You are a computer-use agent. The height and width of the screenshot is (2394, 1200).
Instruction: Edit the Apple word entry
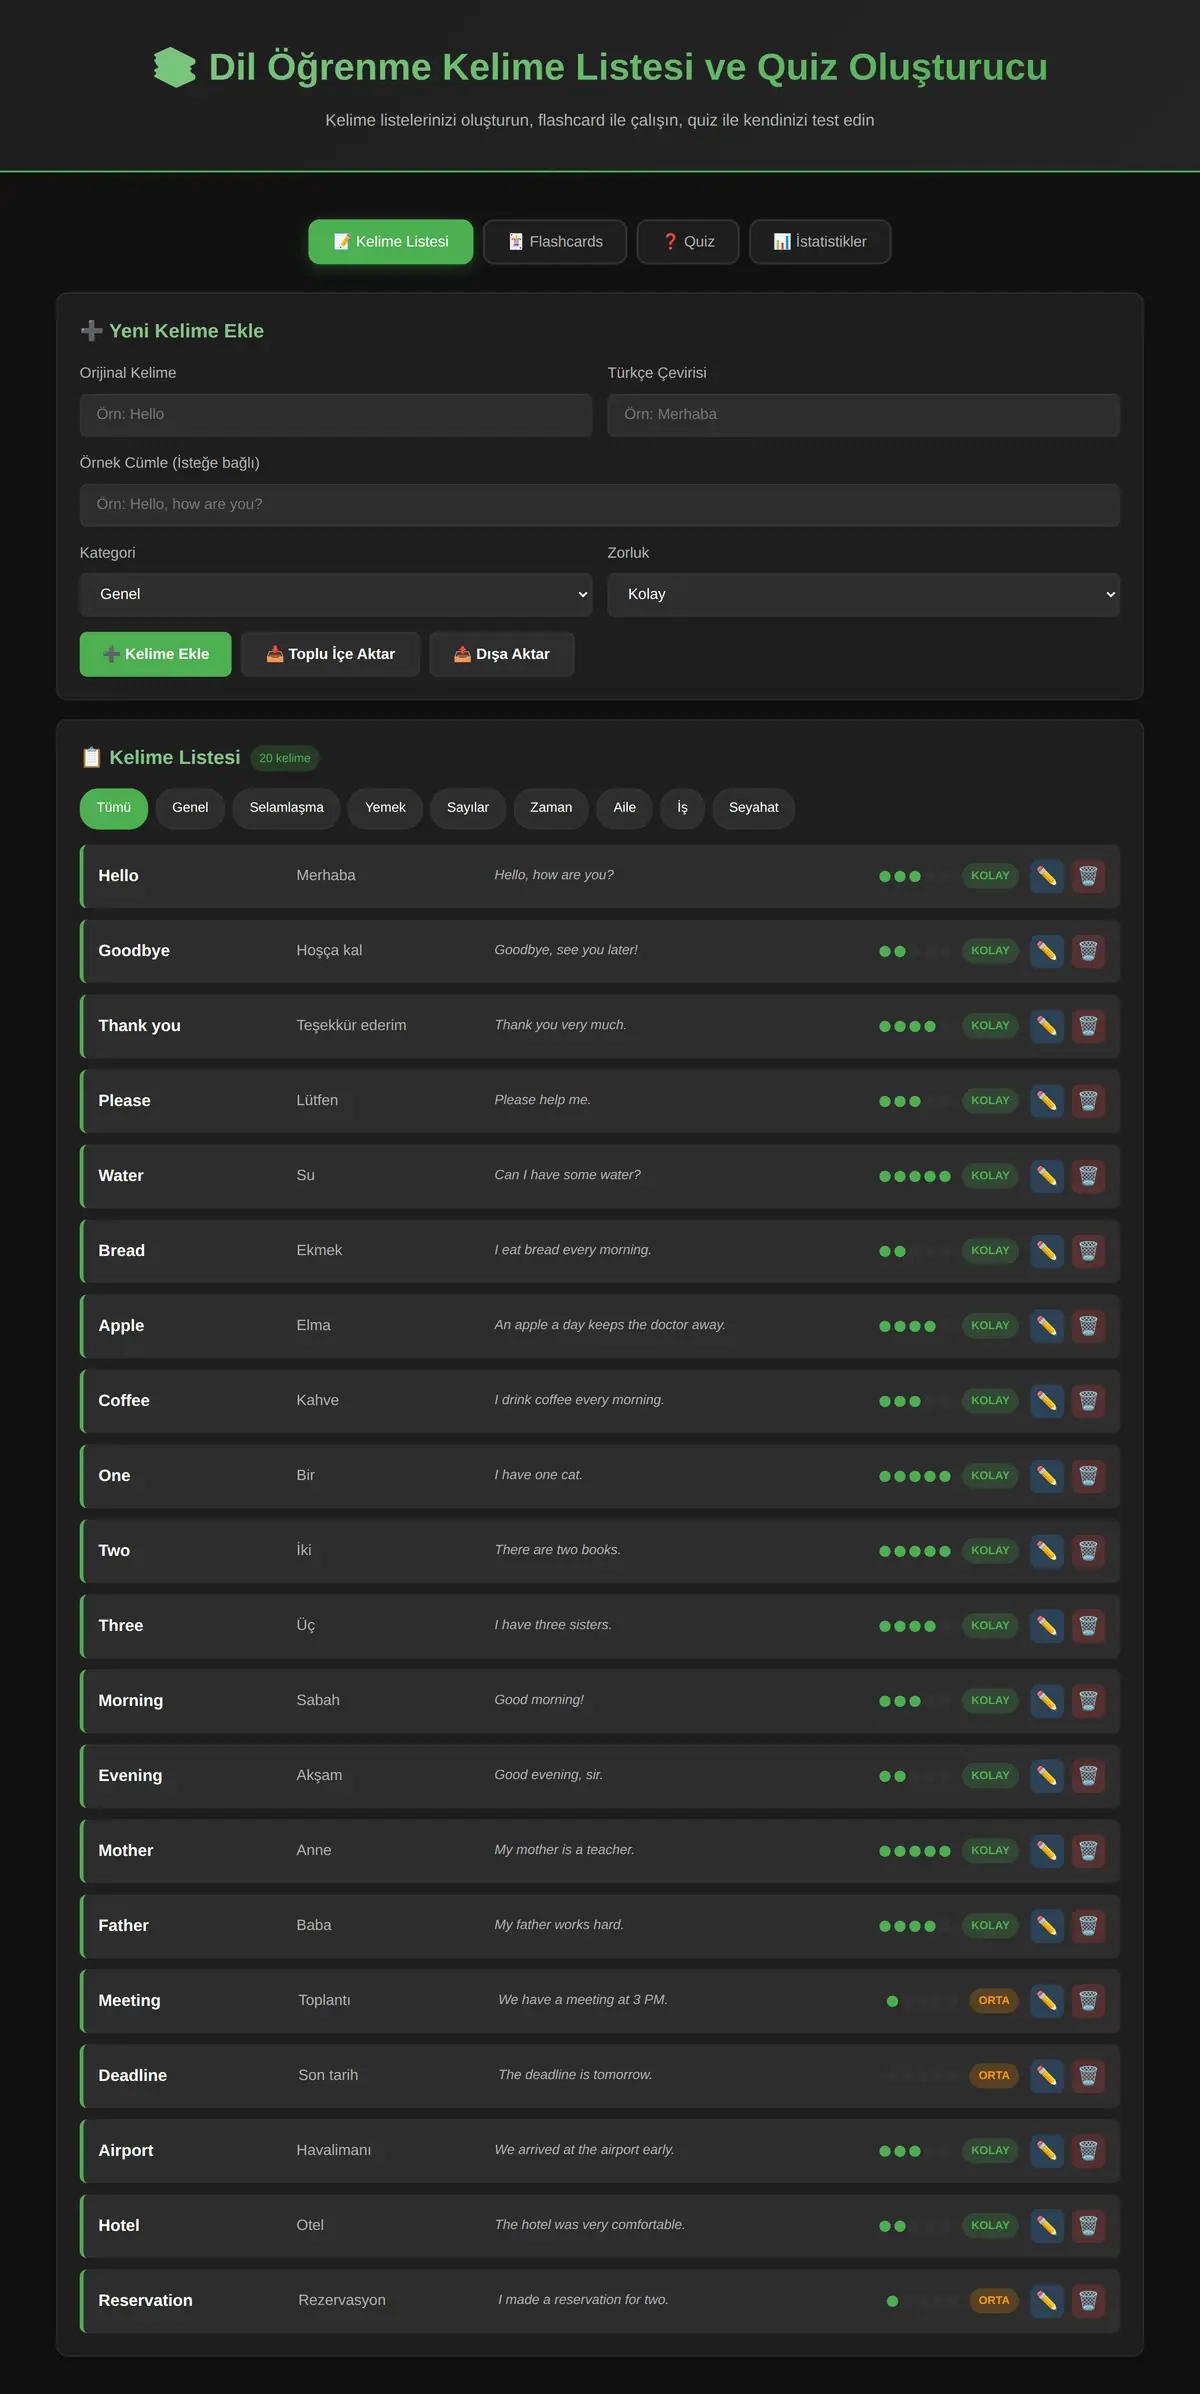(x=1047, y=1326)
